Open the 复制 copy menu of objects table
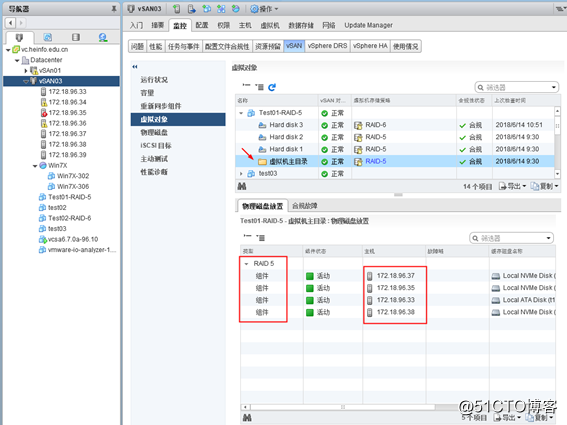 [x=544, y=186]
